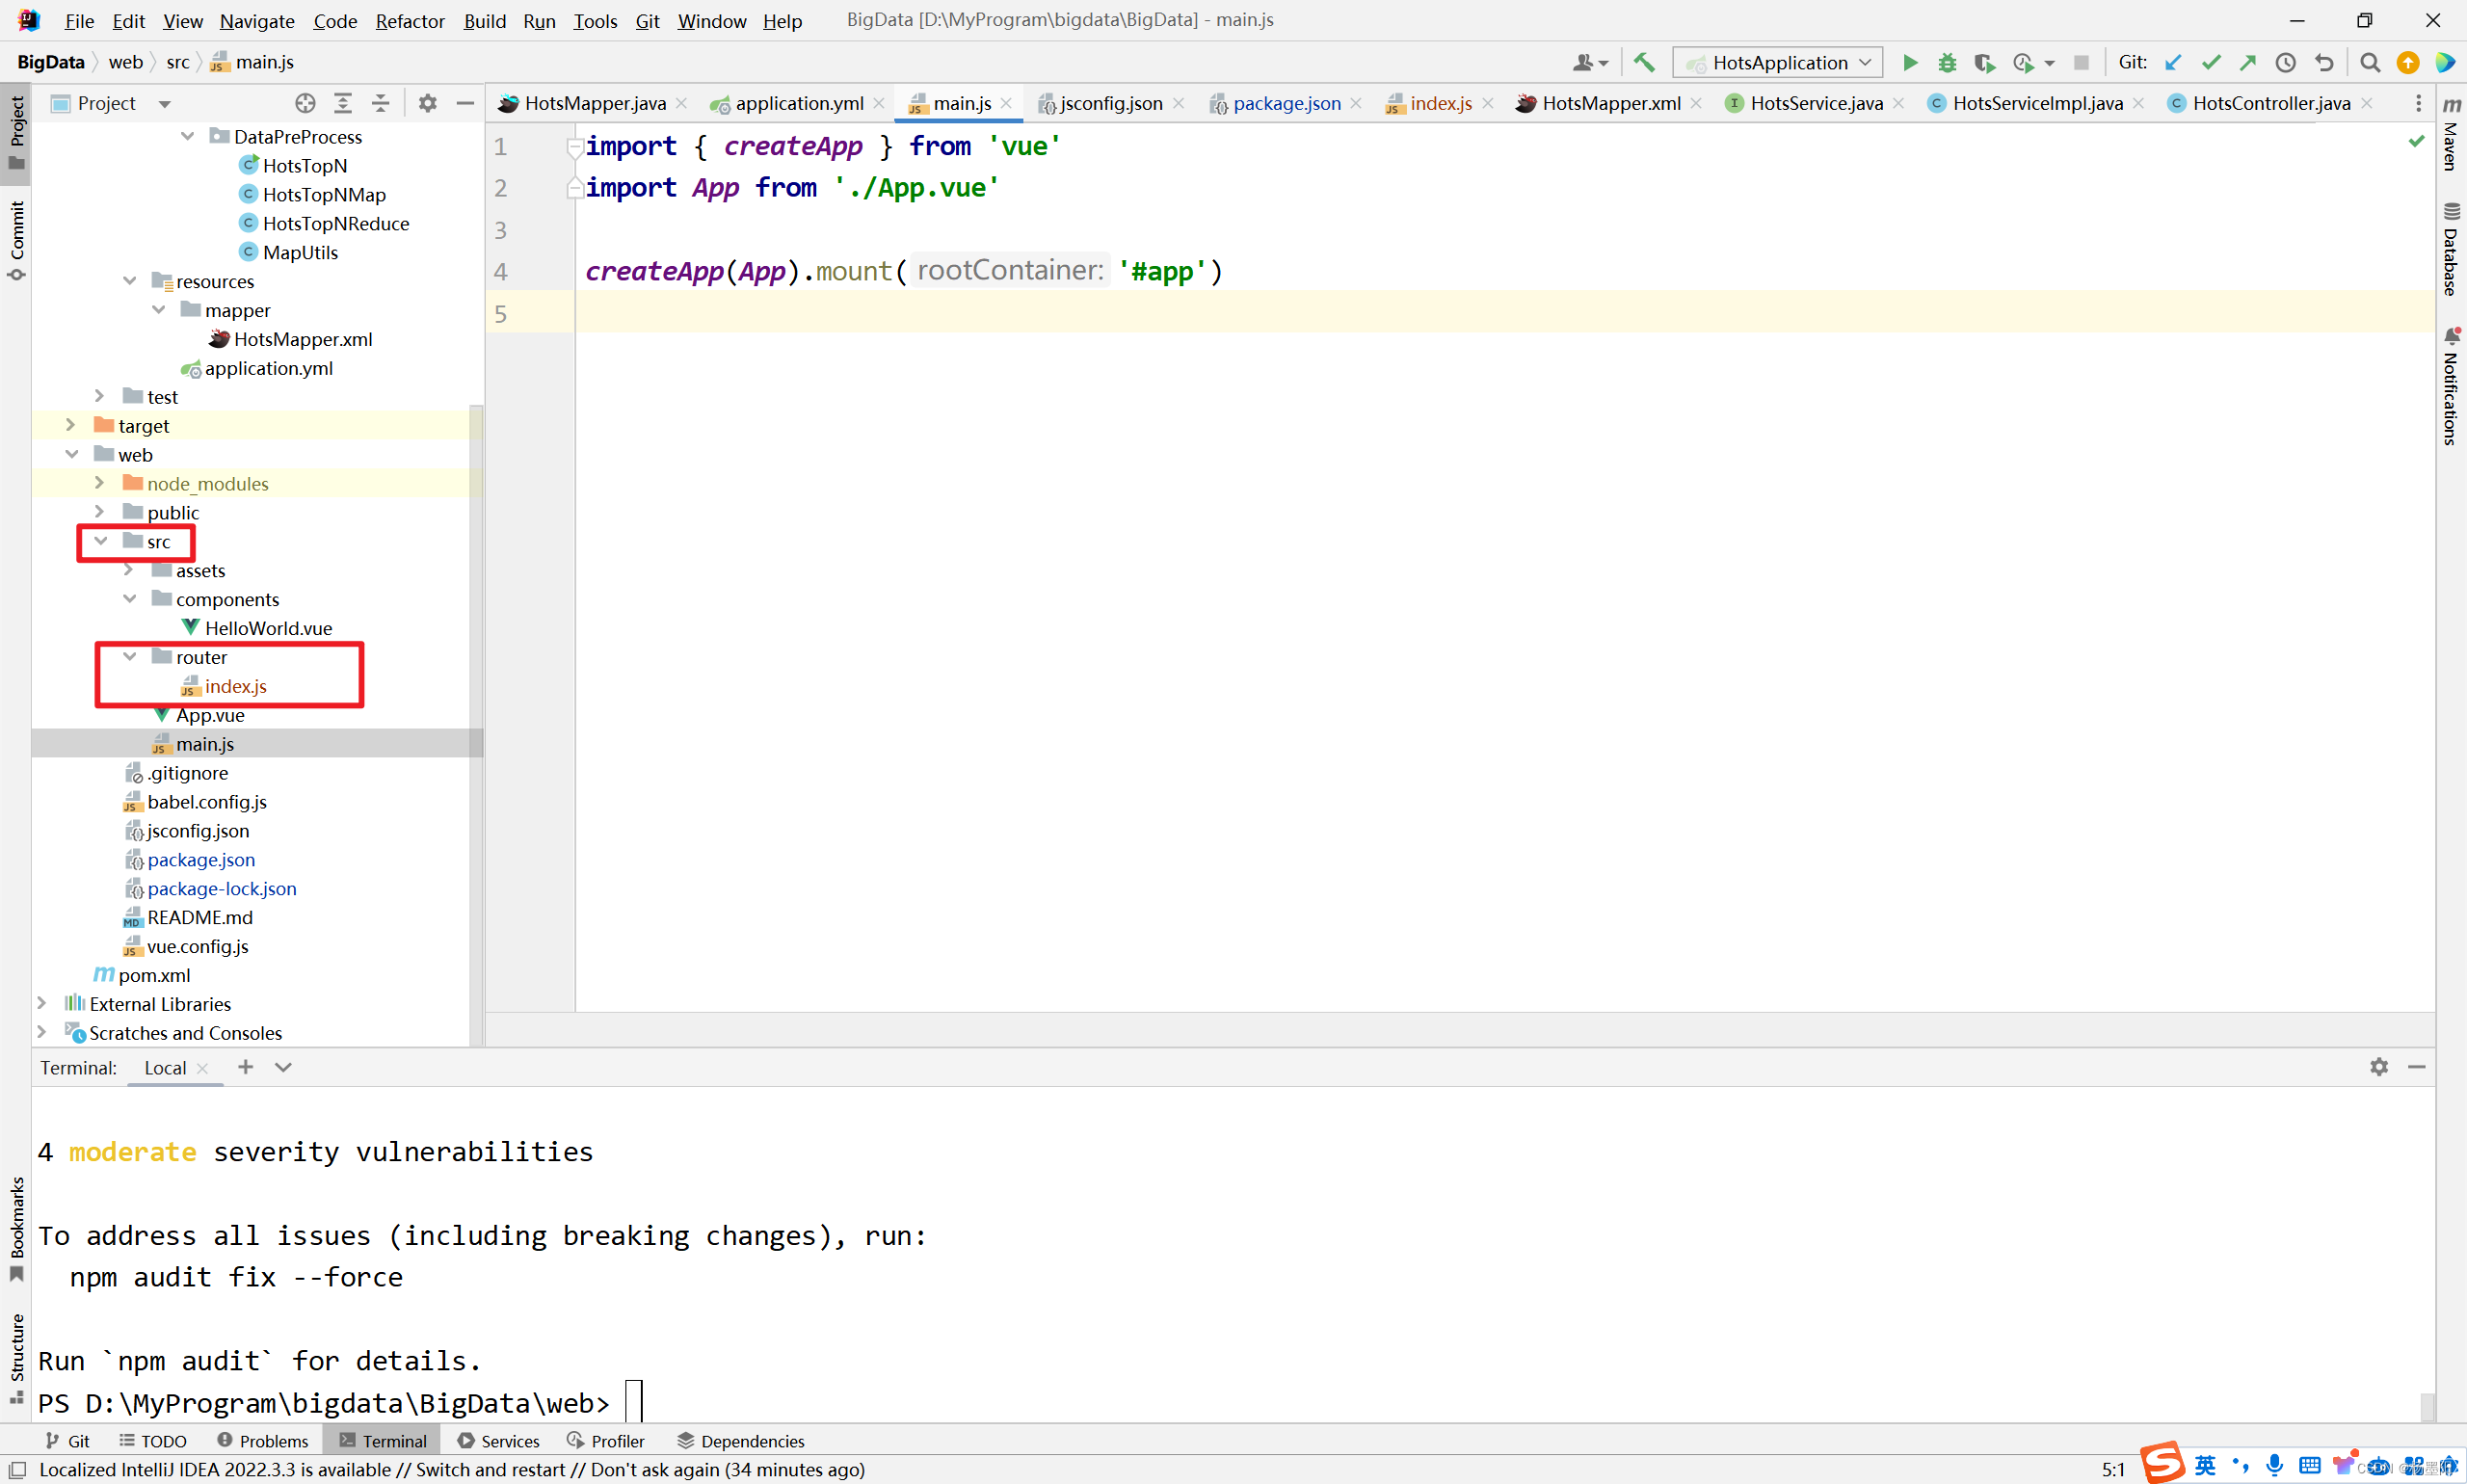This screenshot has height=1484, width=2467.
Task: Open the Build menu
Action: coord(484,21)
